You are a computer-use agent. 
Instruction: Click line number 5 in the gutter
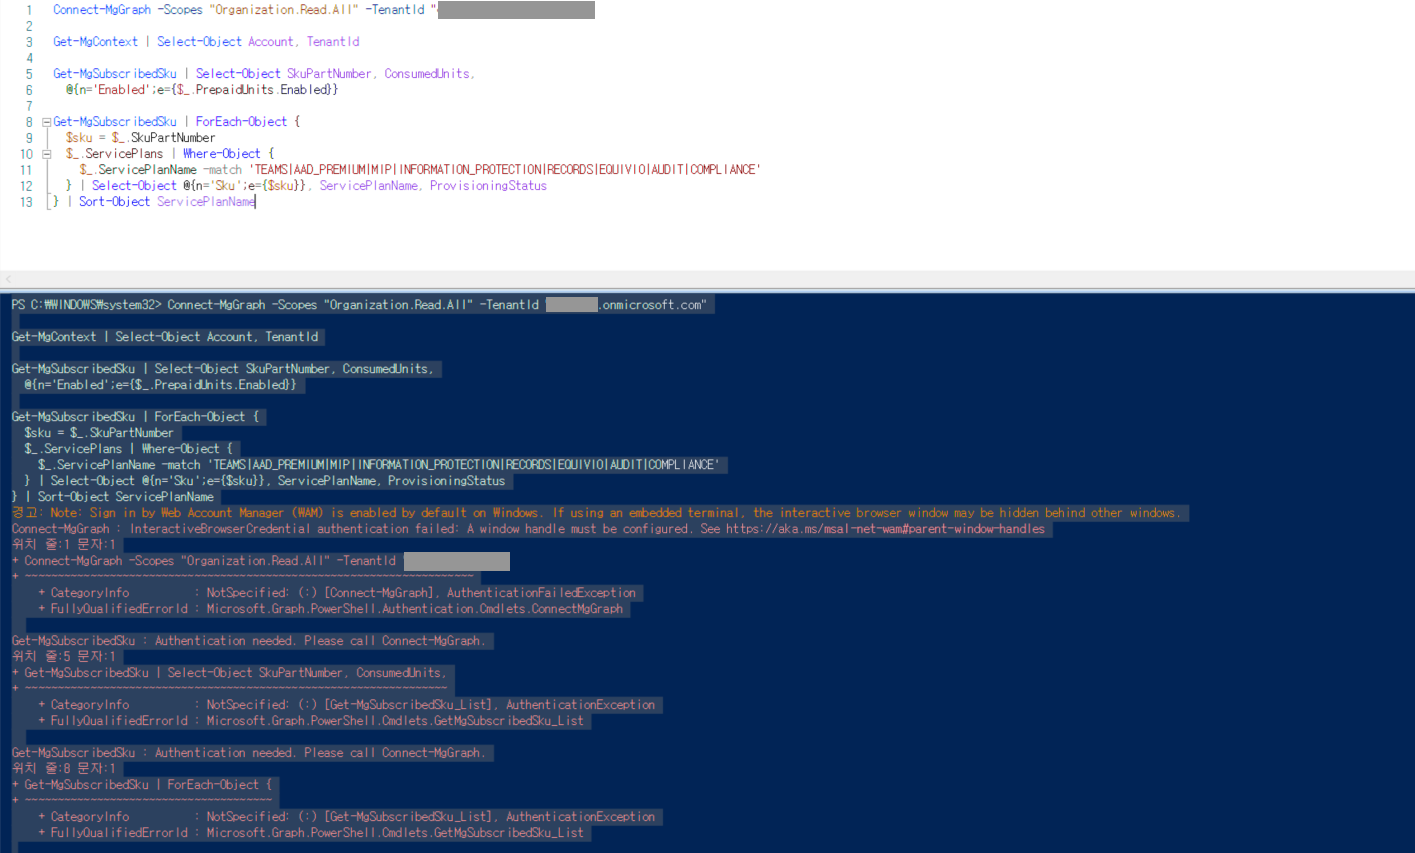coord(29,74)
